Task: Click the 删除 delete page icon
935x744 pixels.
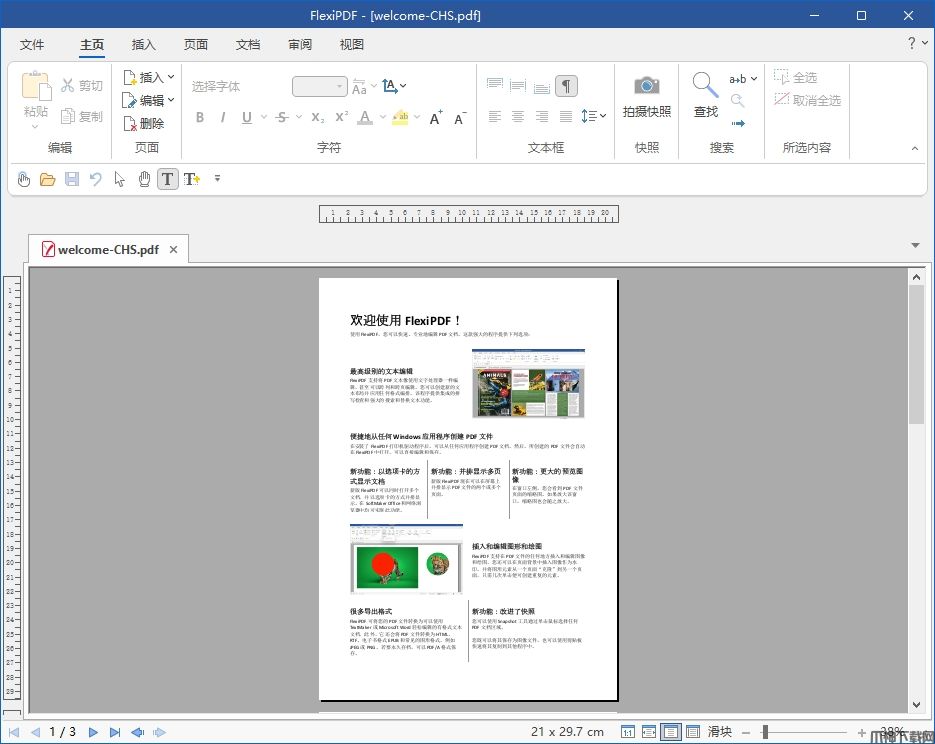Action: click(x=131, y=123)
